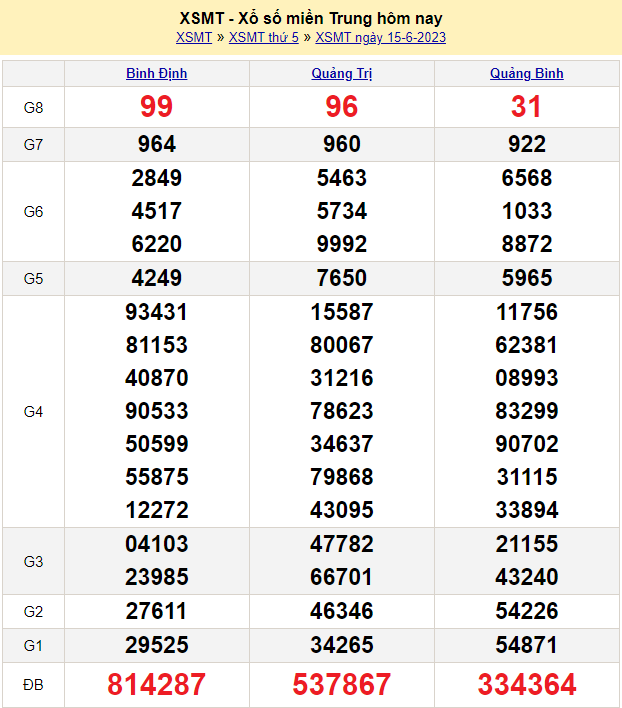The width and height of the screenshot is (622, 708).
Task: Click G6 number 6220
Action: pos(157,244)
